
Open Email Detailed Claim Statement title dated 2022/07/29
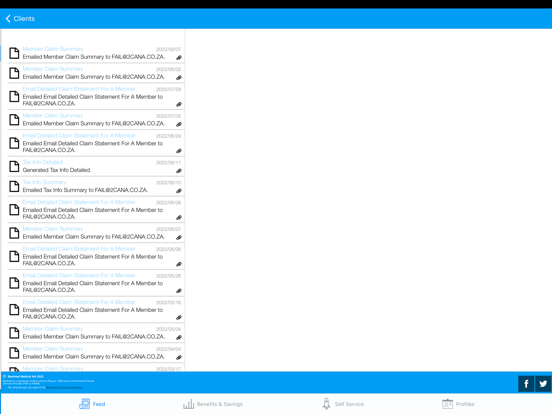(x=79, y=89)
